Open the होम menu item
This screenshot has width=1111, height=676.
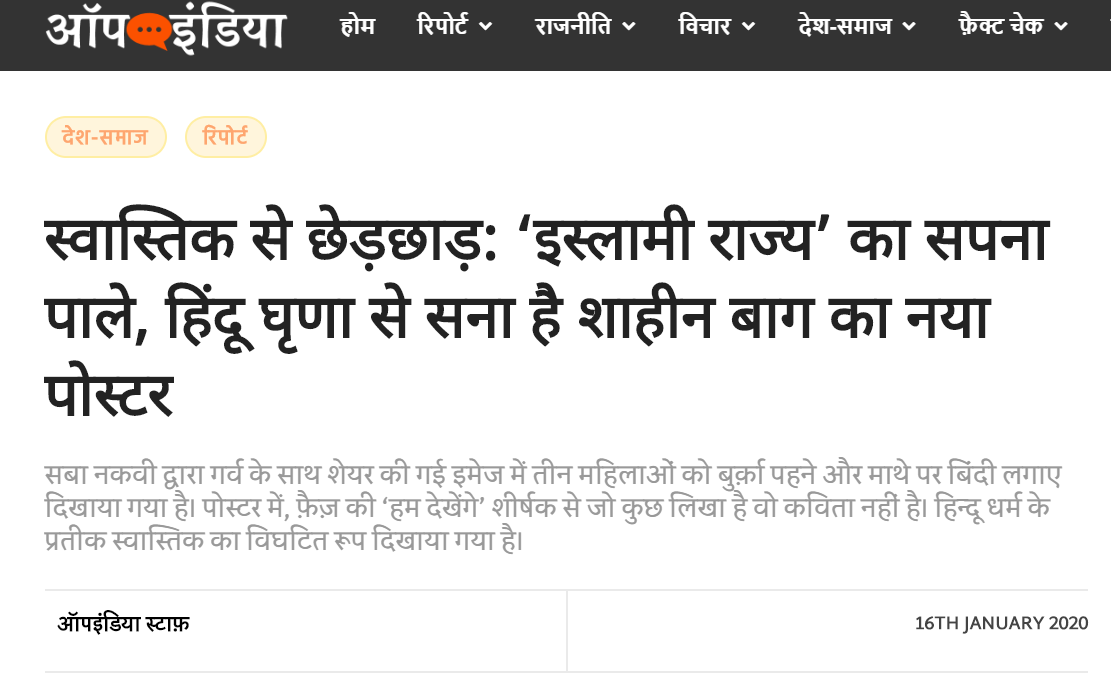click(x=358, y=26)
